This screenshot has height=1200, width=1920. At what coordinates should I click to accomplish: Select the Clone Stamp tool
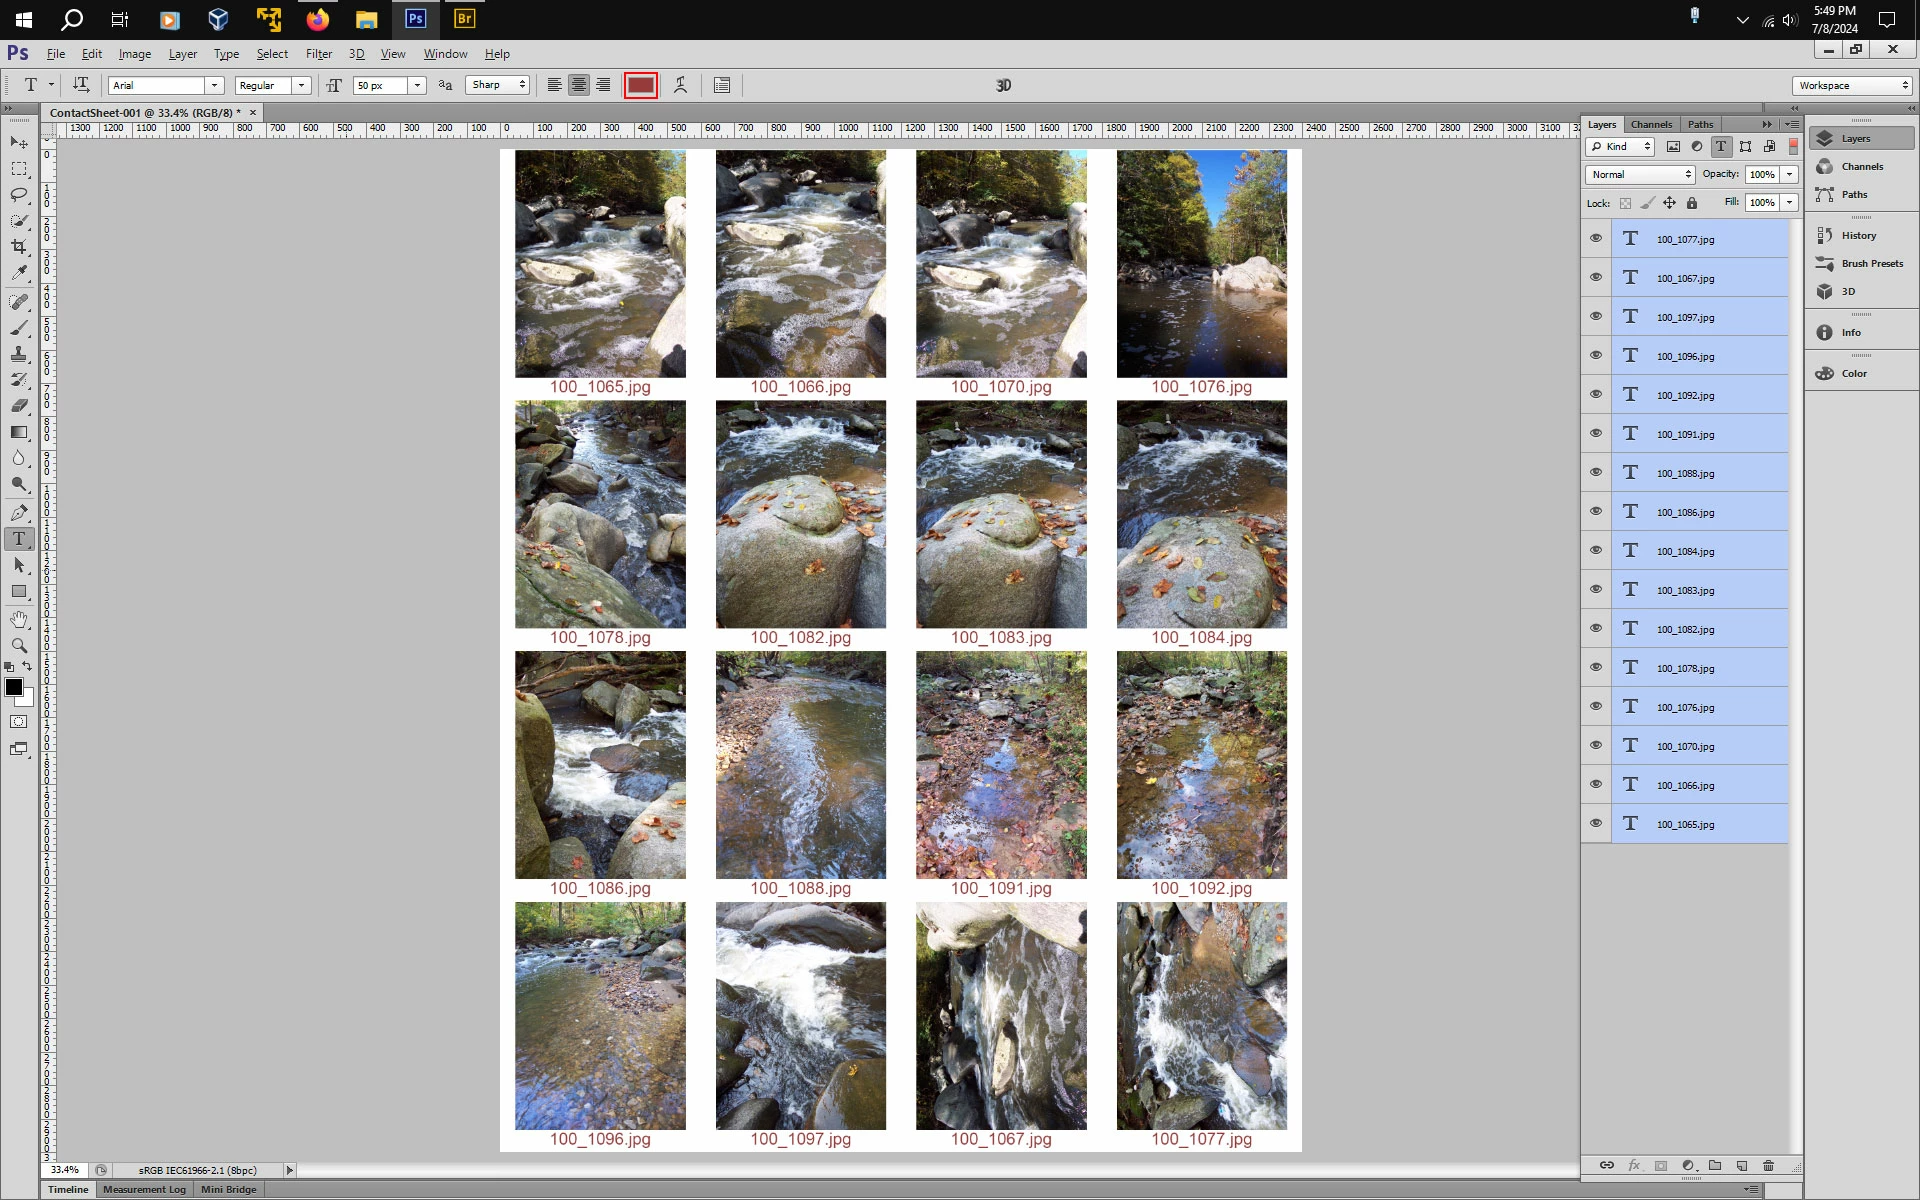pos(19,354)
